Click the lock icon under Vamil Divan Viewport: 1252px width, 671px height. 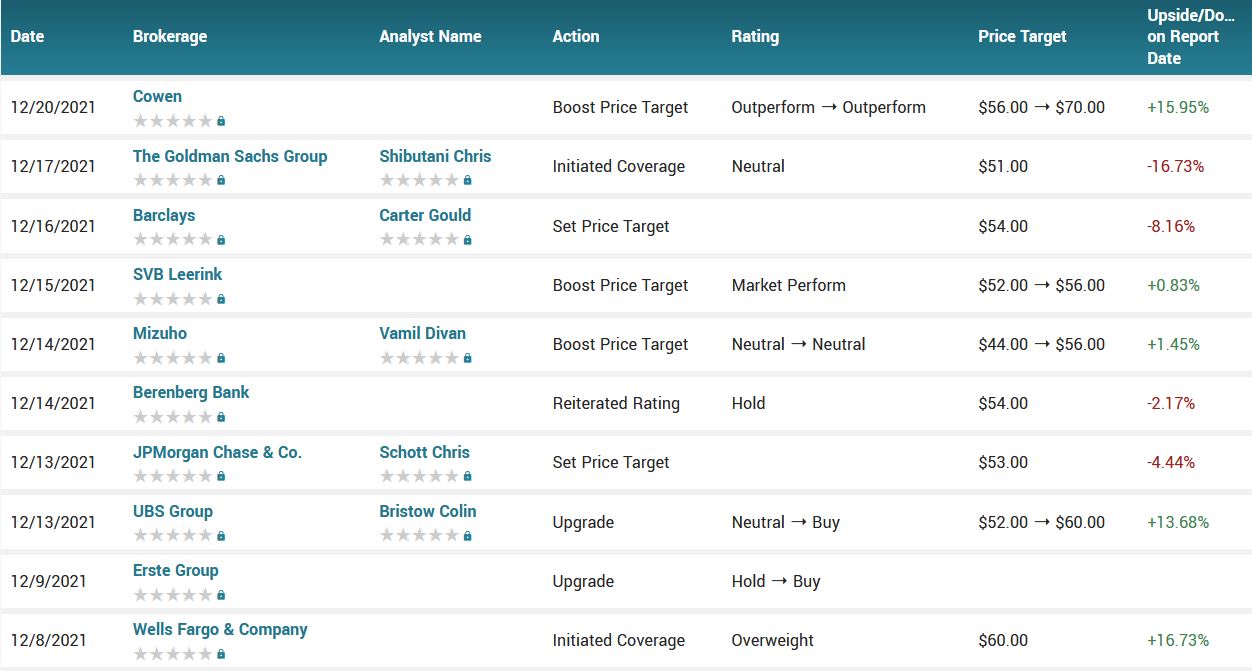point(468,358)
